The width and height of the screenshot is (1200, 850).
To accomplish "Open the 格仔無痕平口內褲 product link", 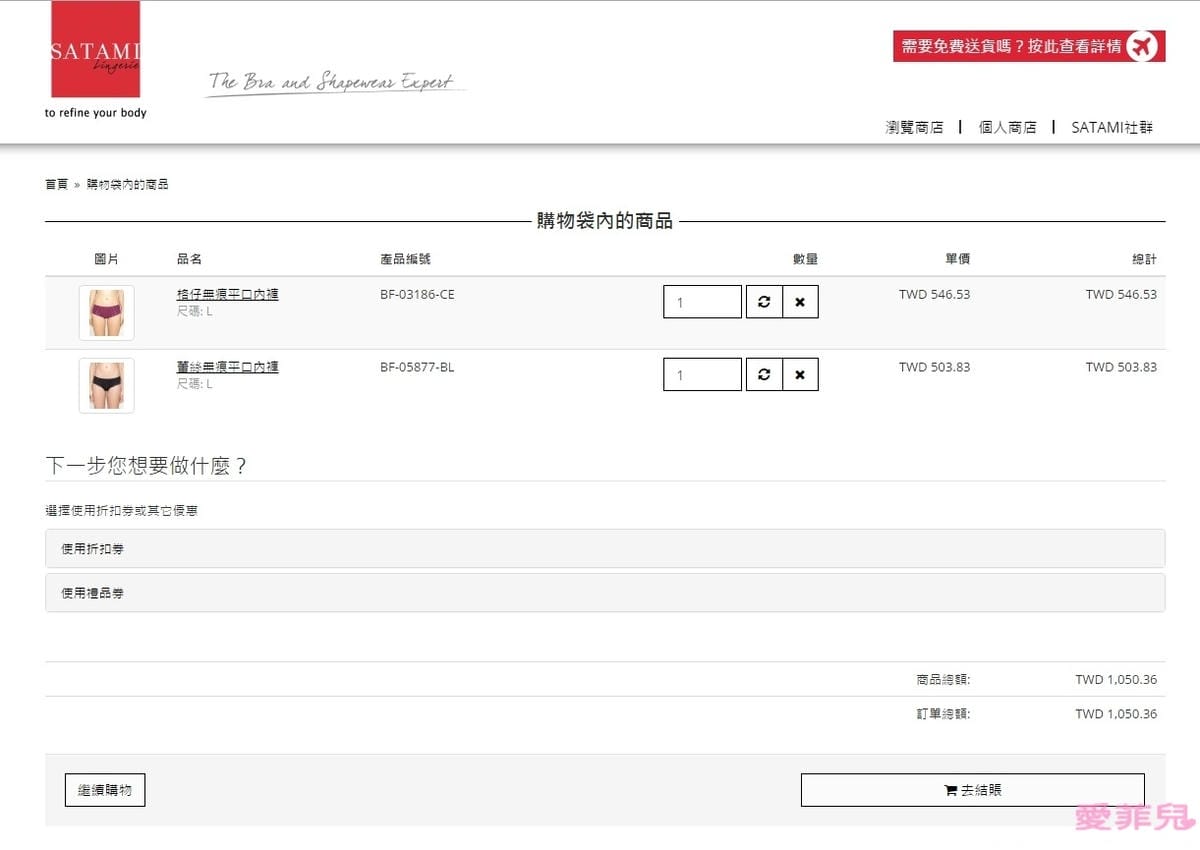I will point(227,295).
